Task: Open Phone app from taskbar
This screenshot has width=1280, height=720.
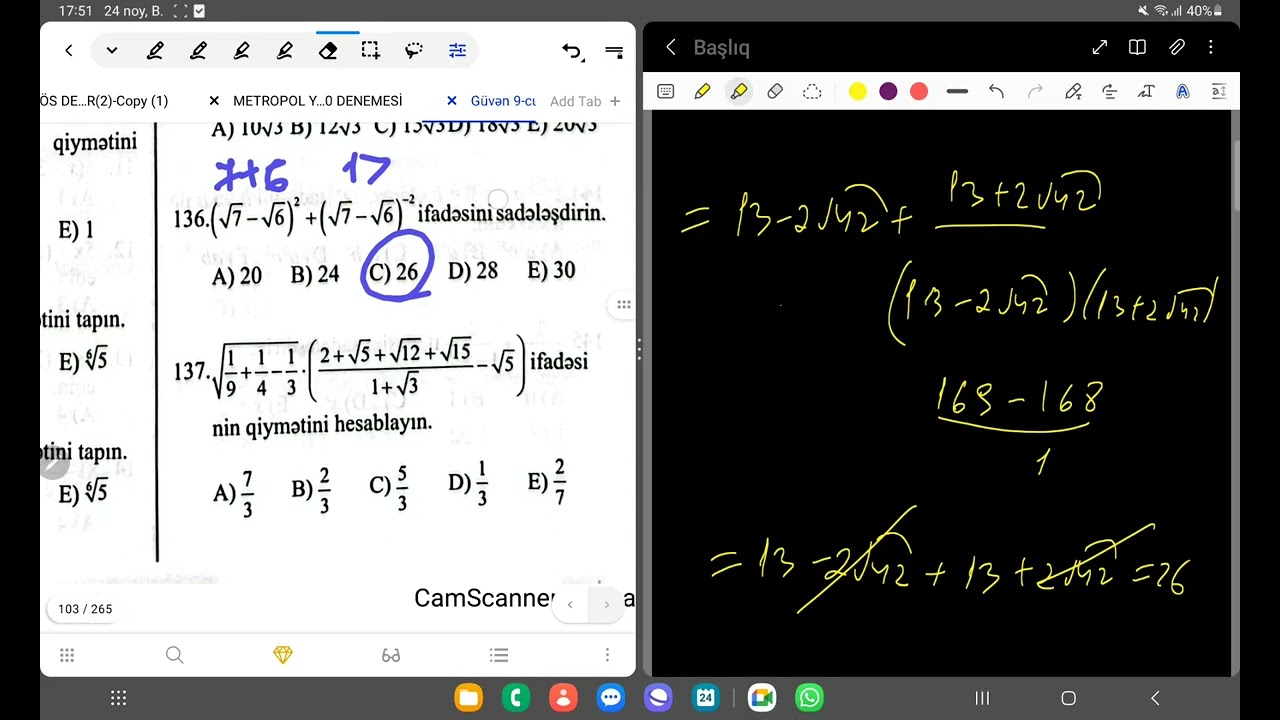Action: [x=516, y=698]
